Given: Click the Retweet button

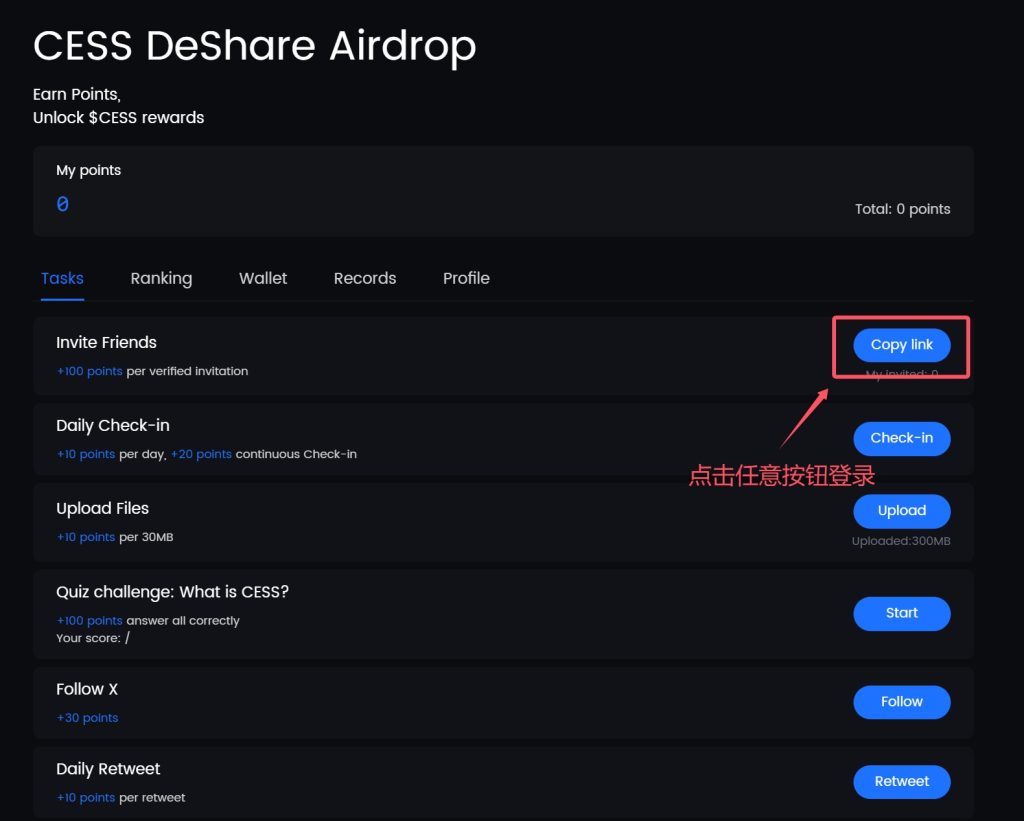Looking at the screenshot, I should point(901,782).
